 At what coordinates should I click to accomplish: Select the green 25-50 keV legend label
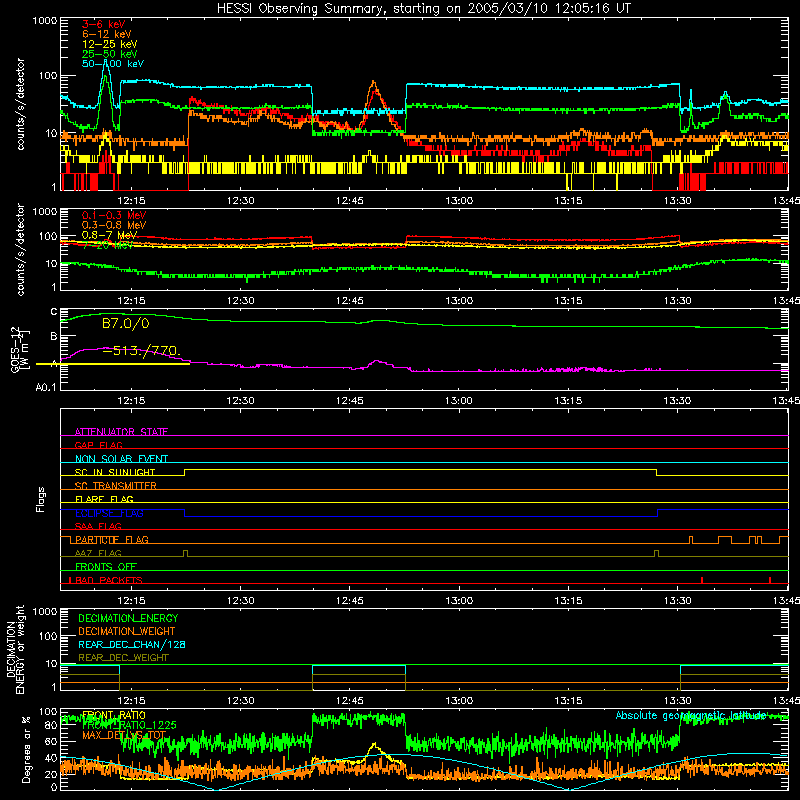(x=110, y=54)
